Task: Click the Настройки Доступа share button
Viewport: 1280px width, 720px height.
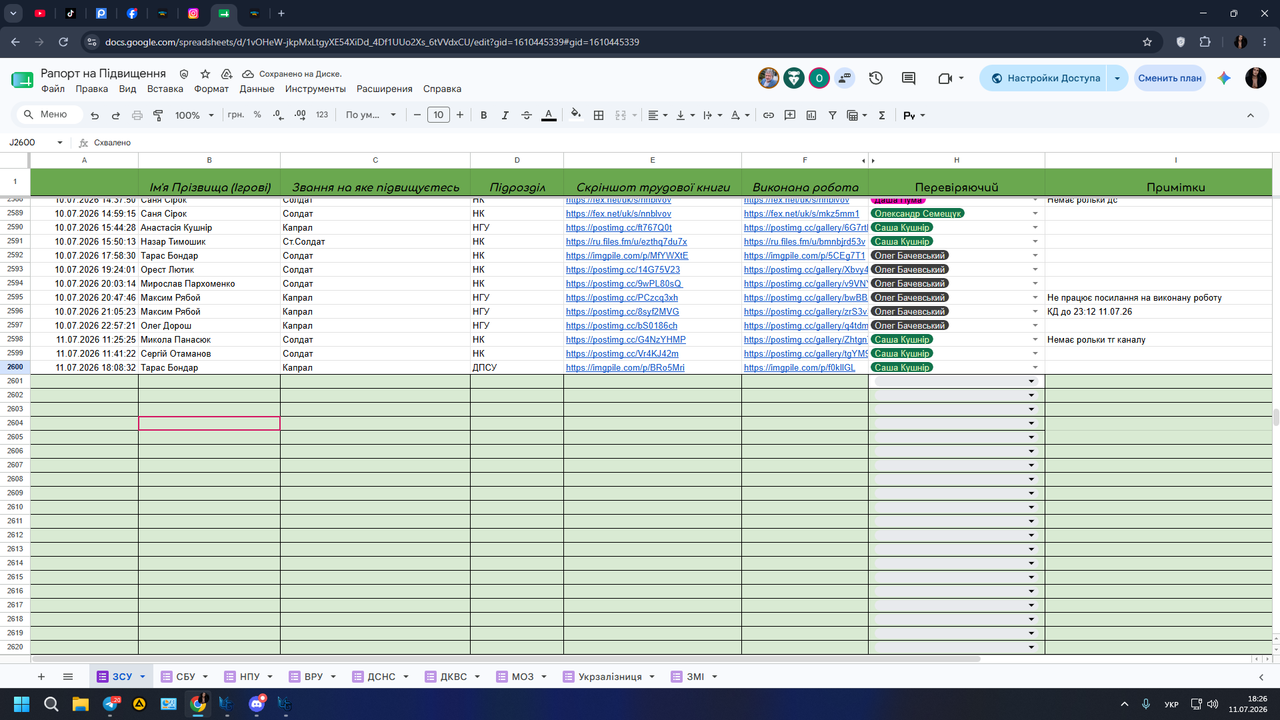Action: coord(1043,78)
